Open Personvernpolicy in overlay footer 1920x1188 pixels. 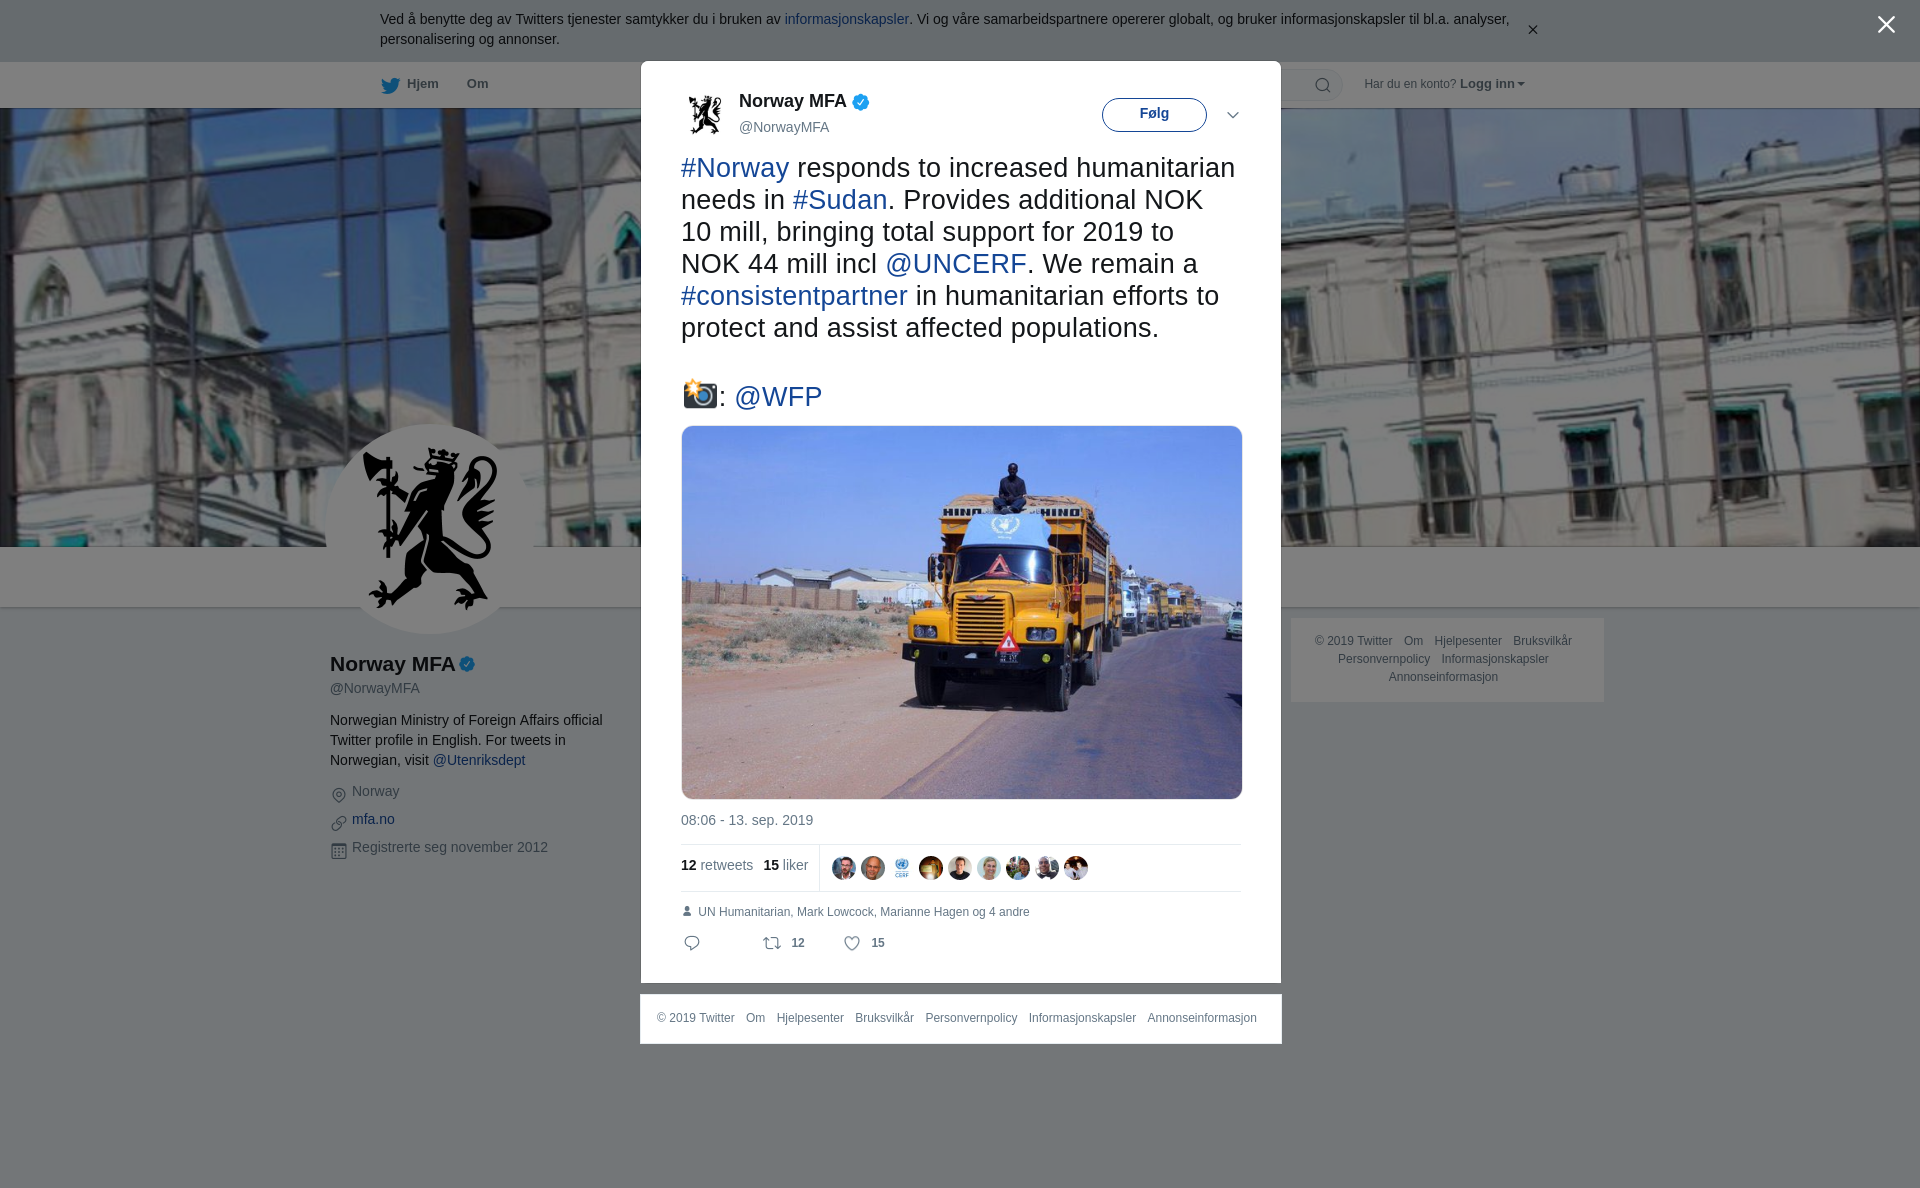pyautogui.click(x=971, y=1018)
